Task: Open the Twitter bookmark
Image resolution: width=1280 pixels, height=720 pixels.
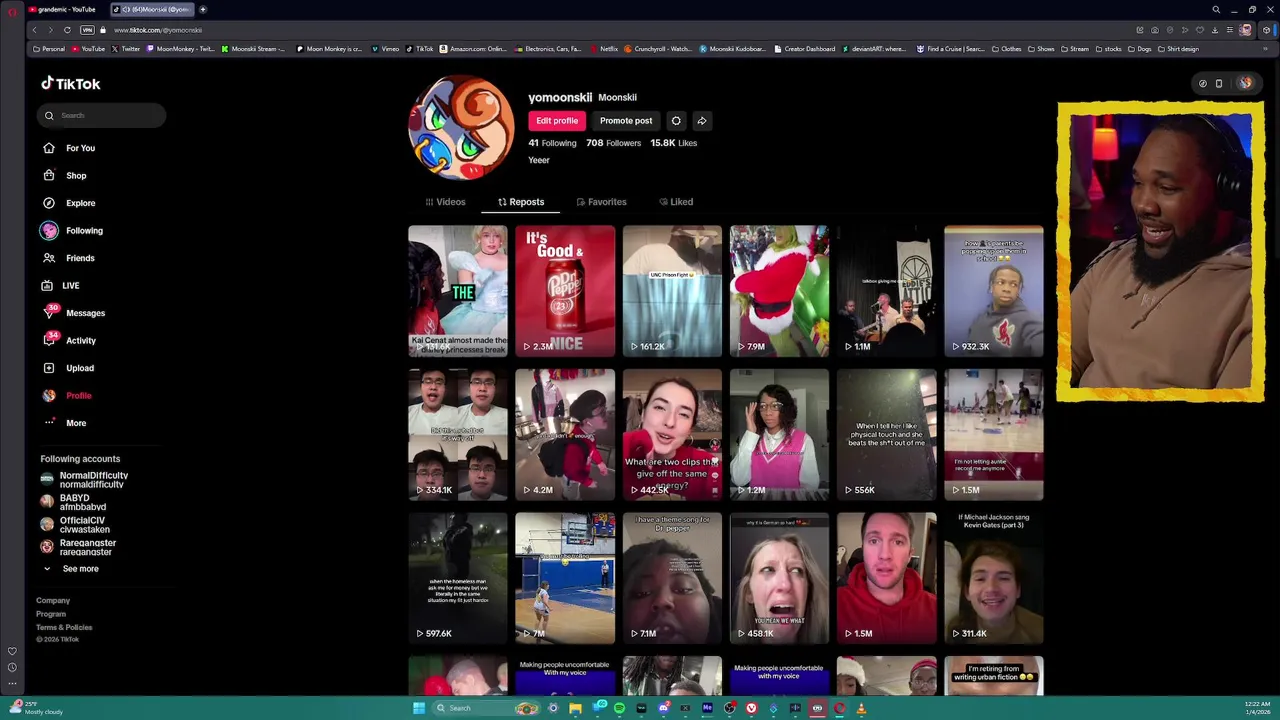Action: coord(126,49)
